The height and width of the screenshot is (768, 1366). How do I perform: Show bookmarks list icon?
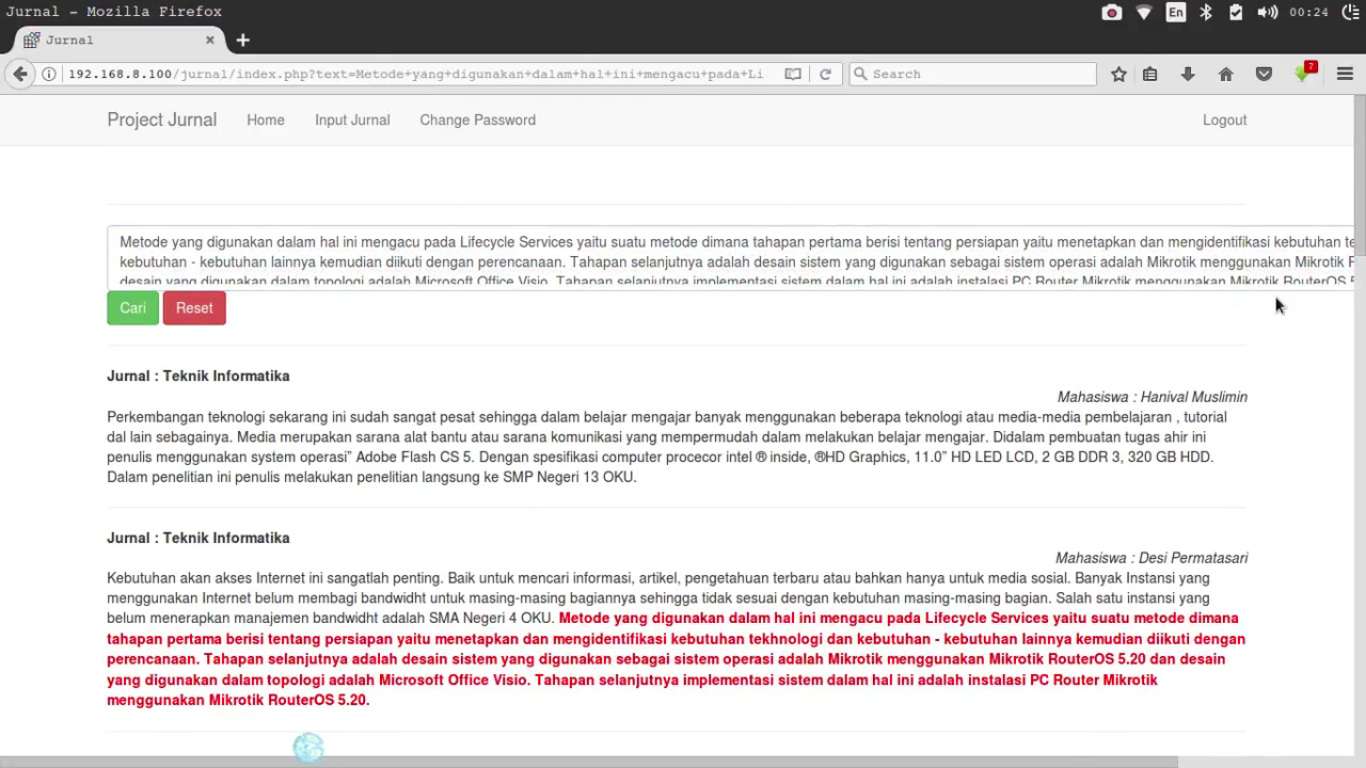tap(1150, 74)
